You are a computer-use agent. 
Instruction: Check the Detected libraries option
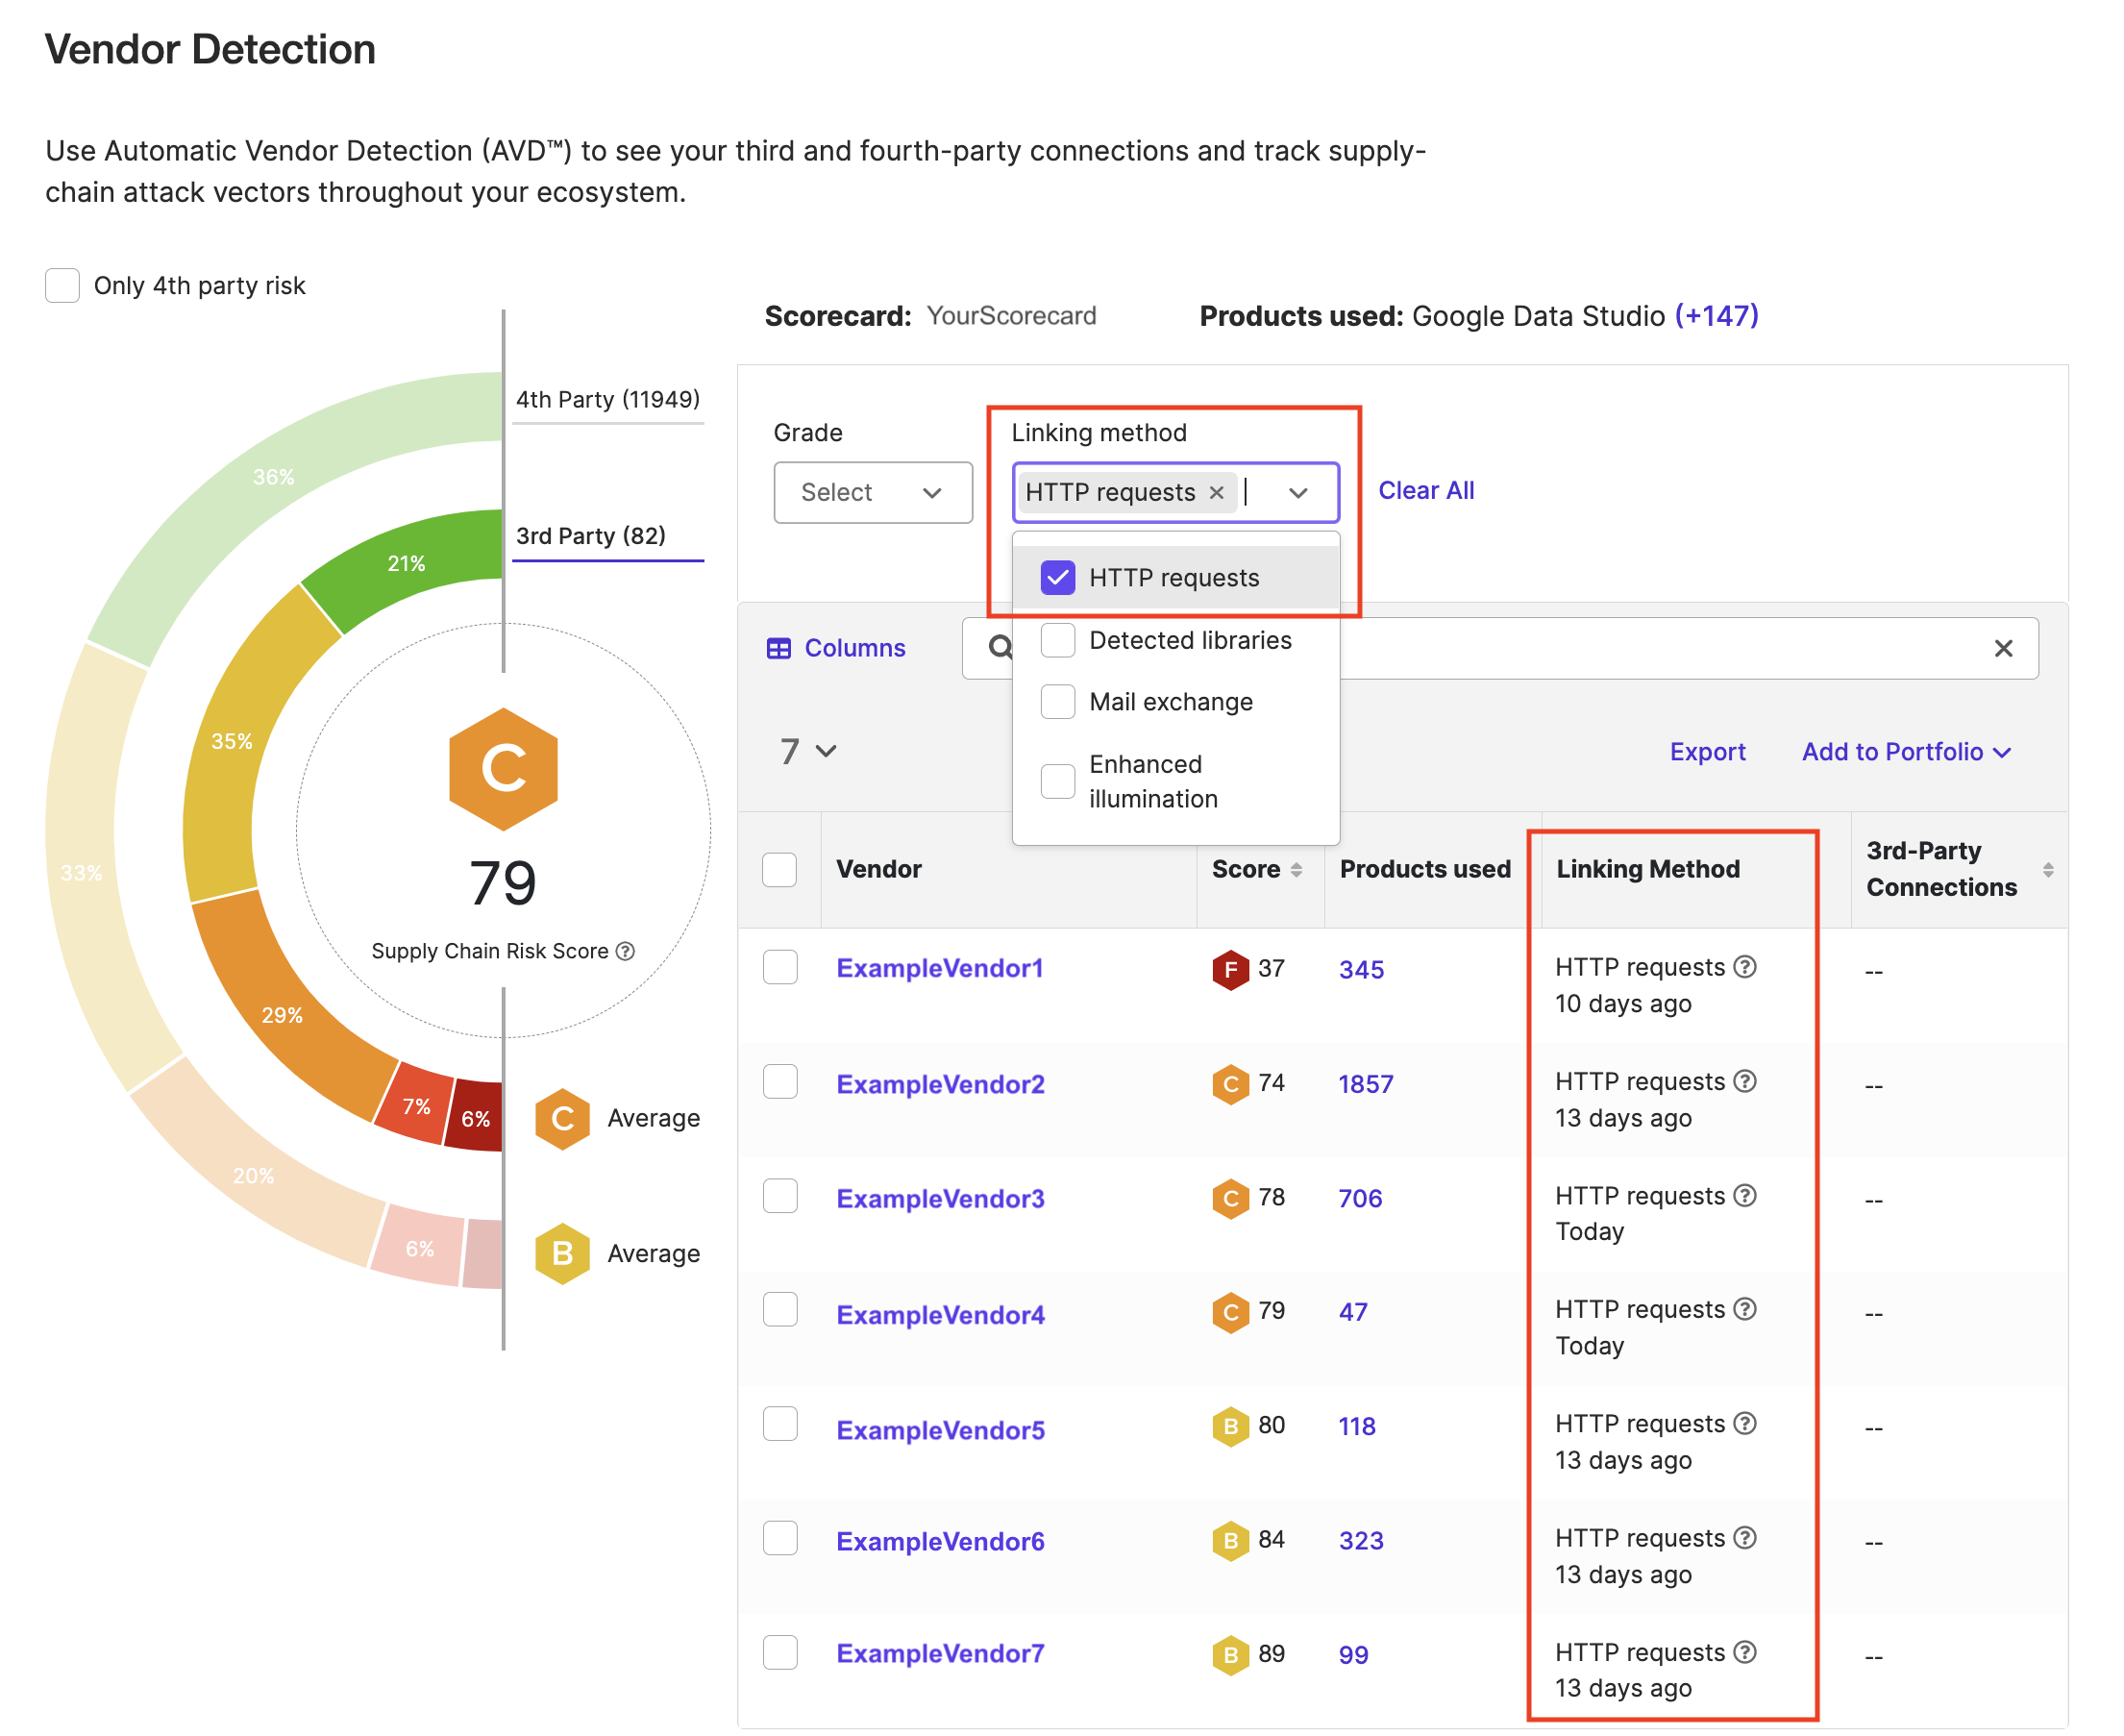pyautogui.click(x=1057, y=640)
